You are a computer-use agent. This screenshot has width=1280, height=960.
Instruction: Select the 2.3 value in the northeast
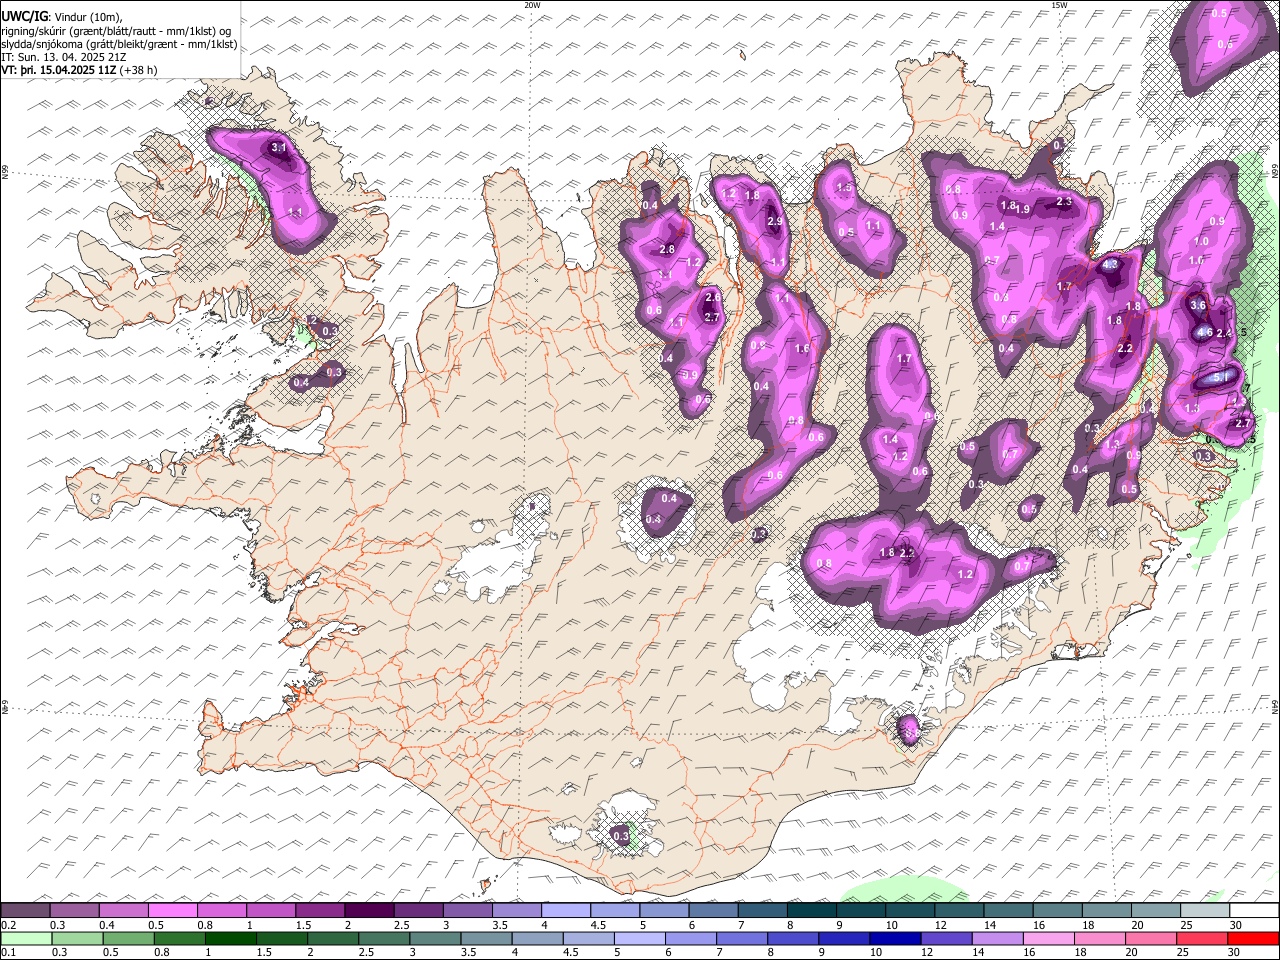(1064, 202)
